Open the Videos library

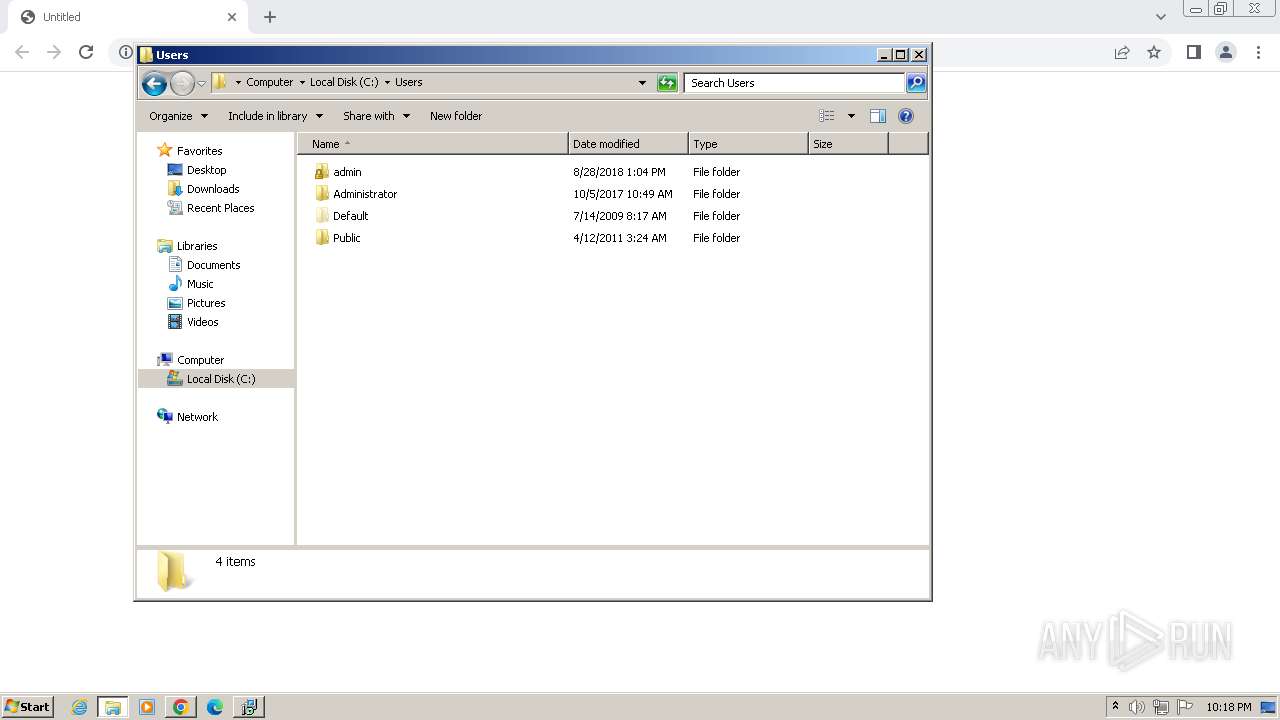coord(202,322)
